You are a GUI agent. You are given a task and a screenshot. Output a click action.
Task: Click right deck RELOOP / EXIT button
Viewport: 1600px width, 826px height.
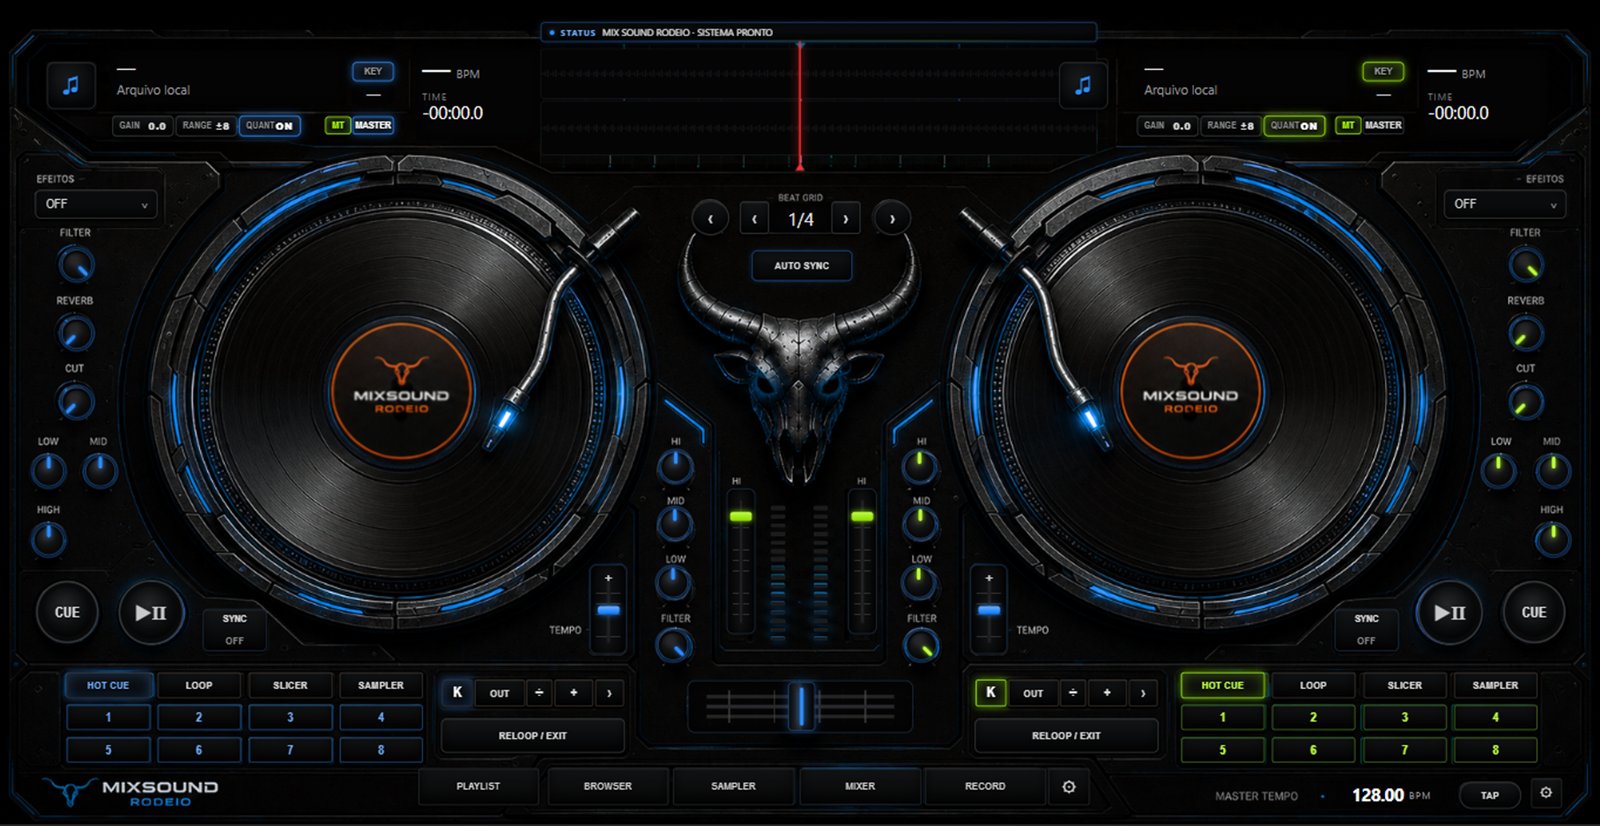pyautogui.click(x=1066, y=736)
